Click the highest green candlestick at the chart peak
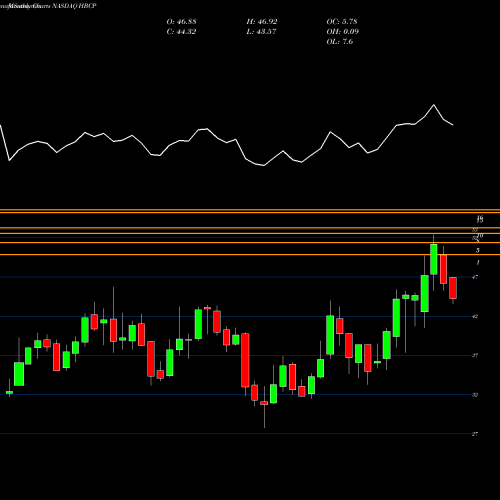 click(434, 259)
